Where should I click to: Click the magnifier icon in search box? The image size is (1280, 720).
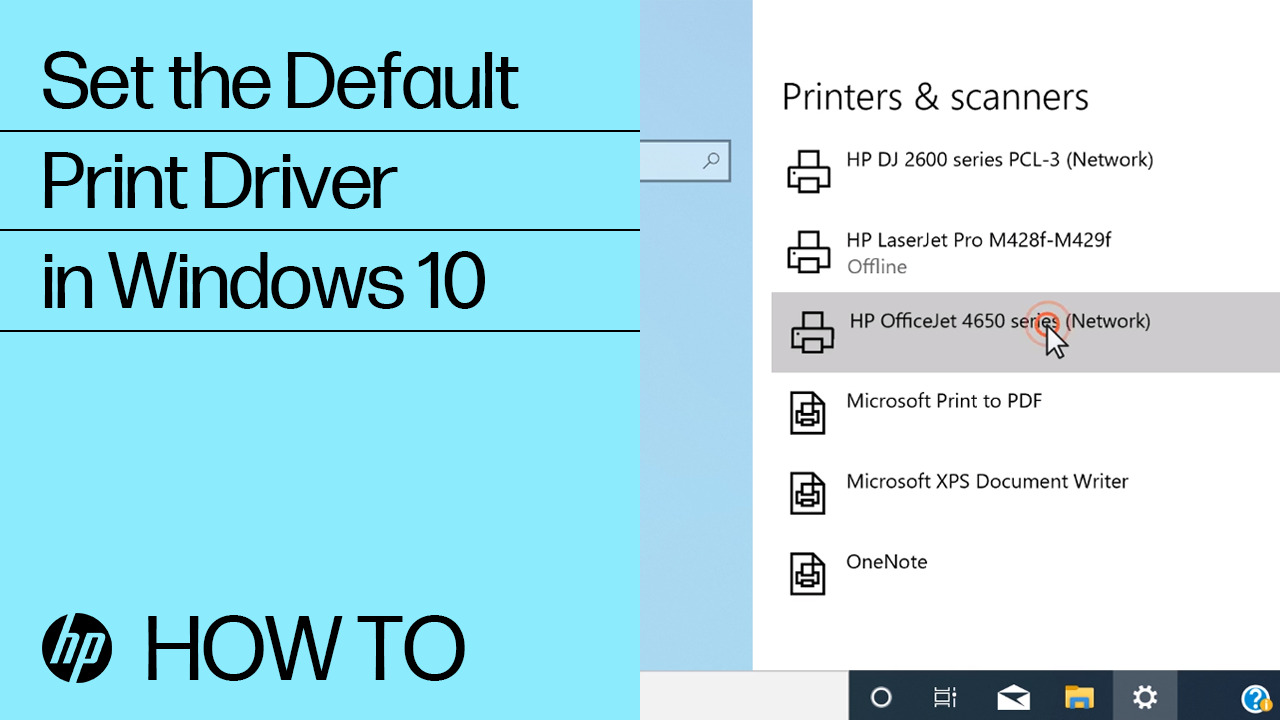712,160
